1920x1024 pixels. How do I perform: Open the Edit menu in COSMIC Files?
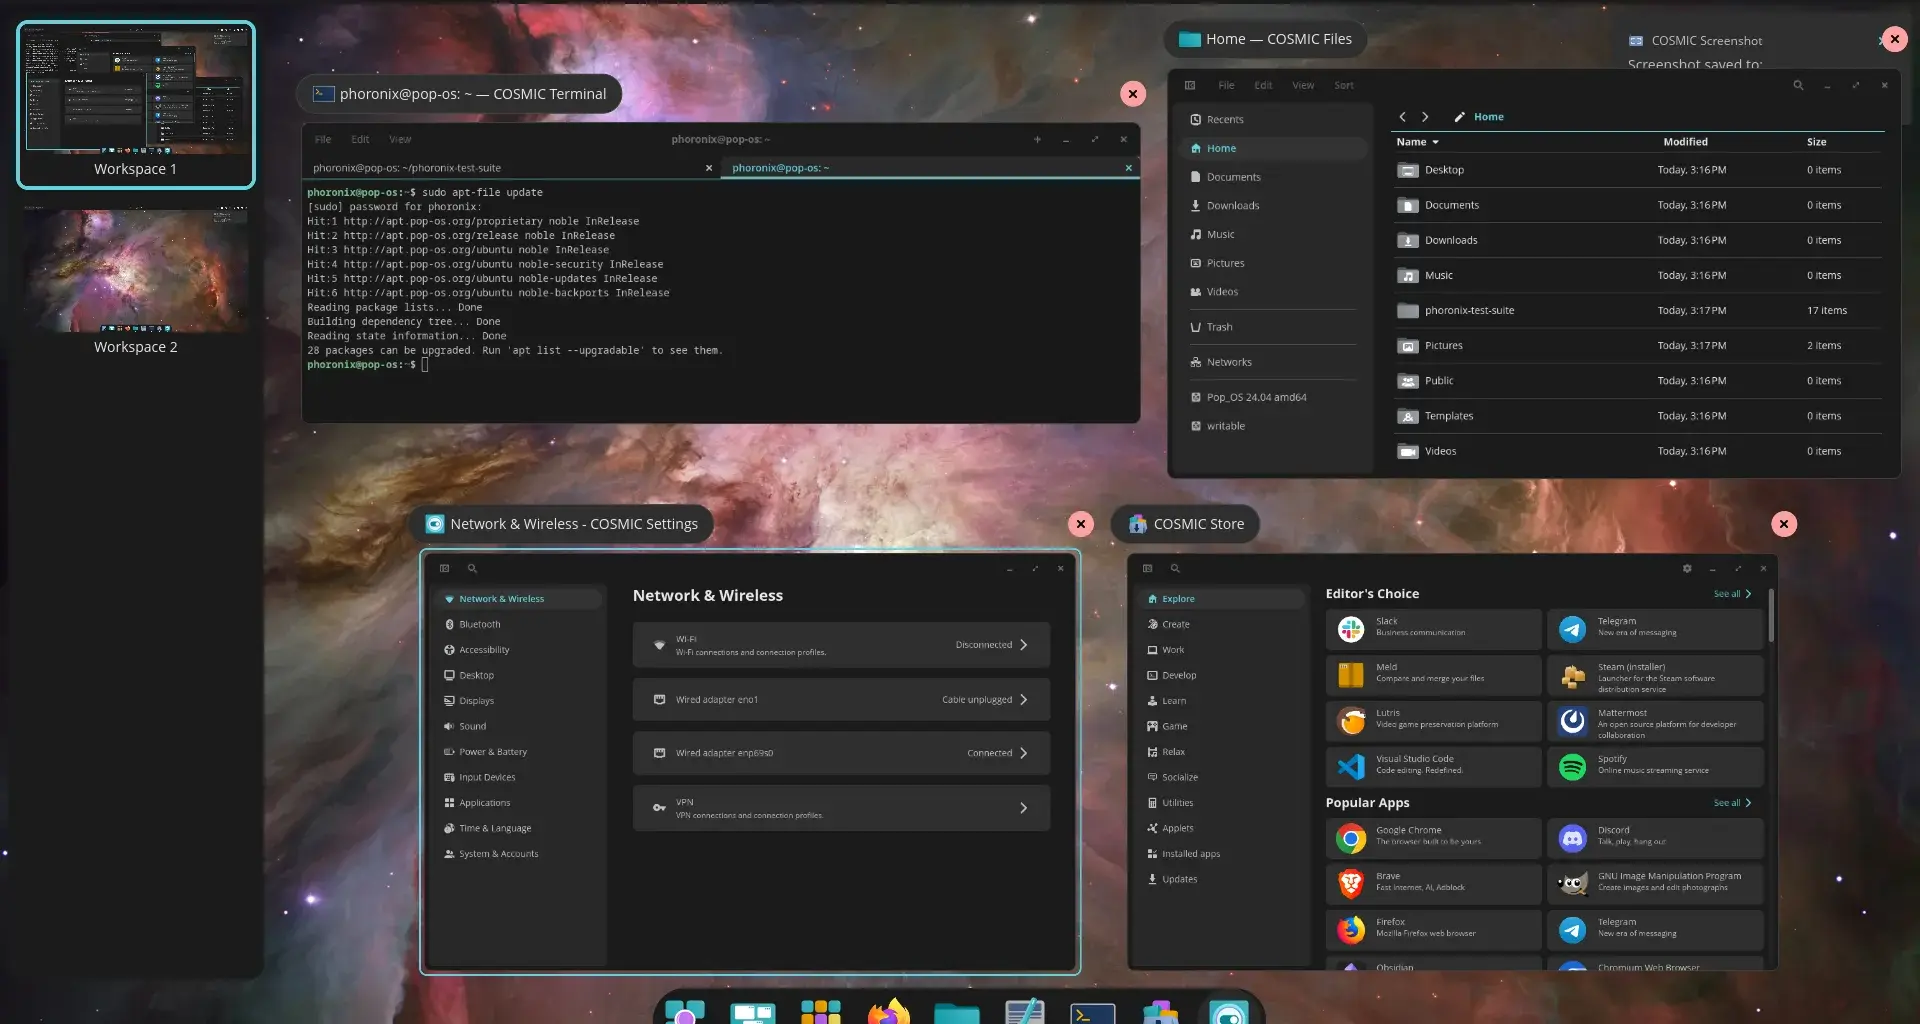point(1262,85)
